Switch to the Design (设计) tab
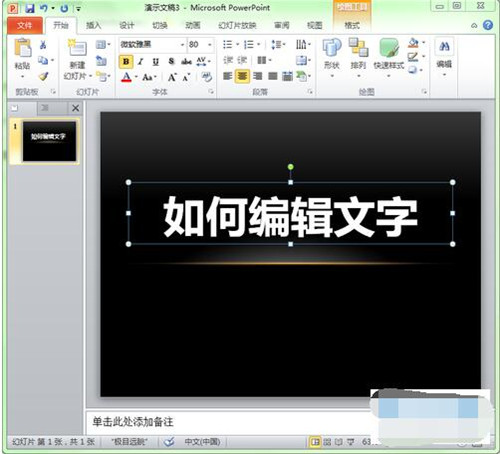The image size is (500, 454). click(127, 25)
